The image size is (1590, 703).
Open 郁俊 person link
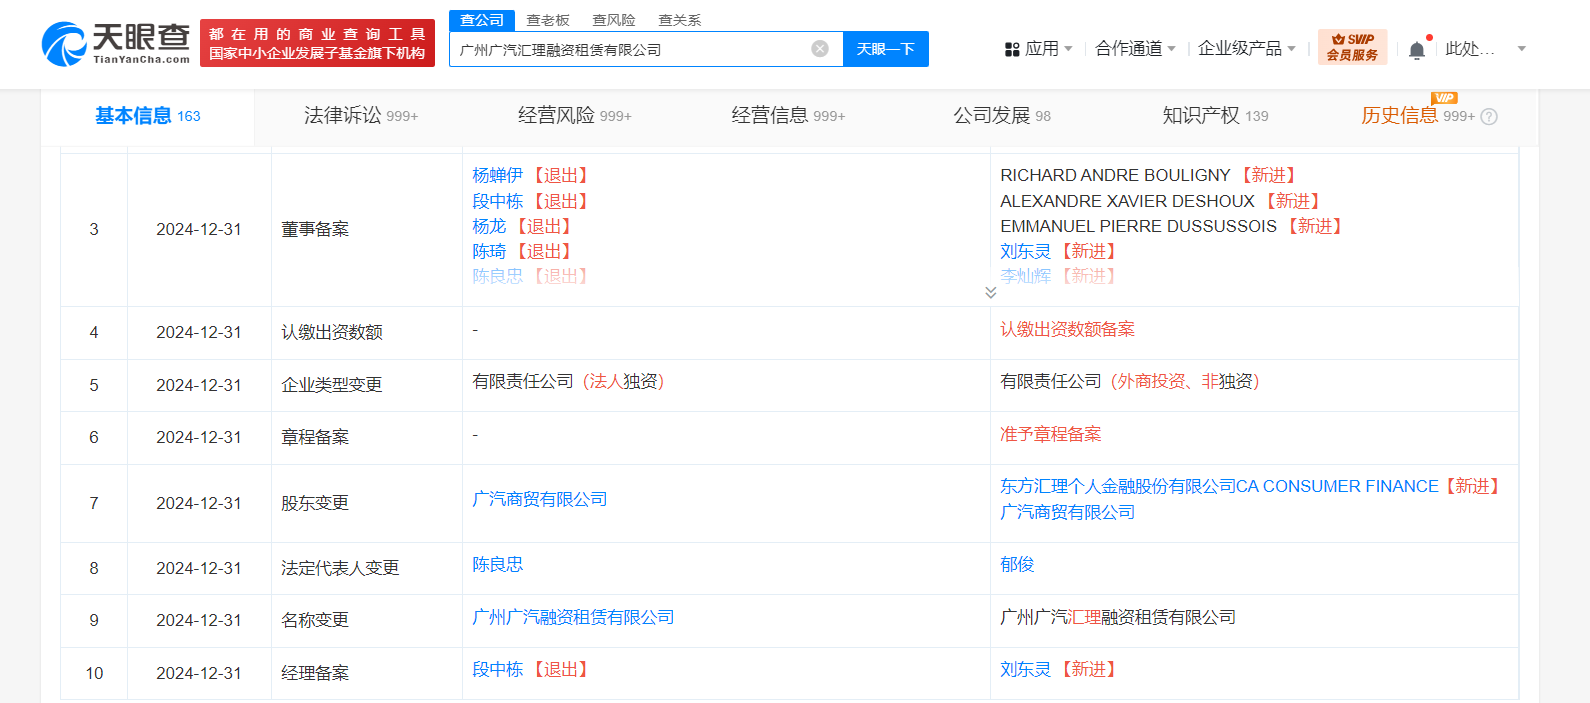[1017, 564]
